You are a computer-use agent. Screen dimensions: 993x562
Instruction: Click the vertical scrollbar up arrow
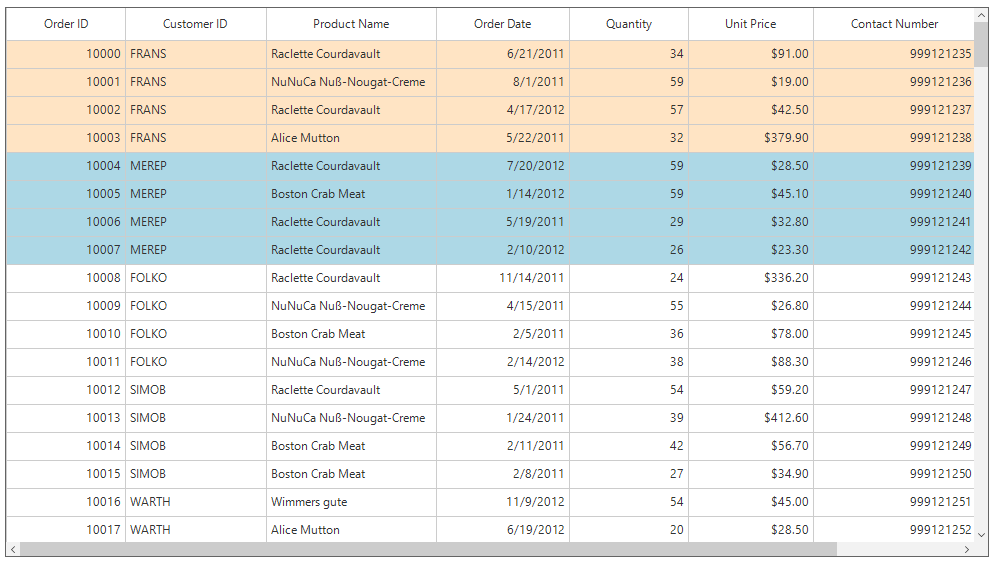tap(981, 15)
